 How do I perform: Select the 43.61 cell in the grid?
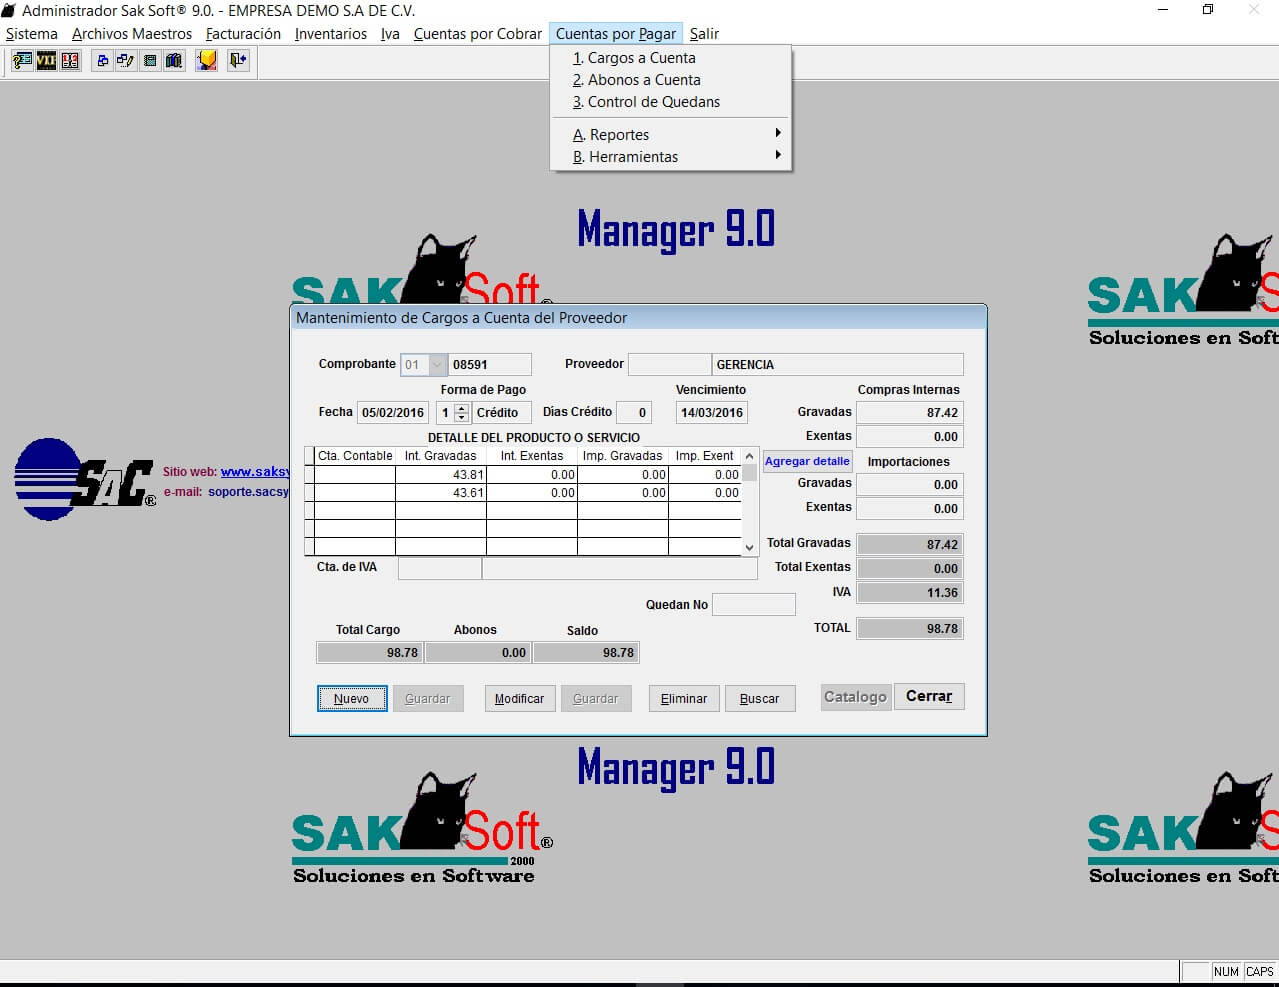coord(441,493)
